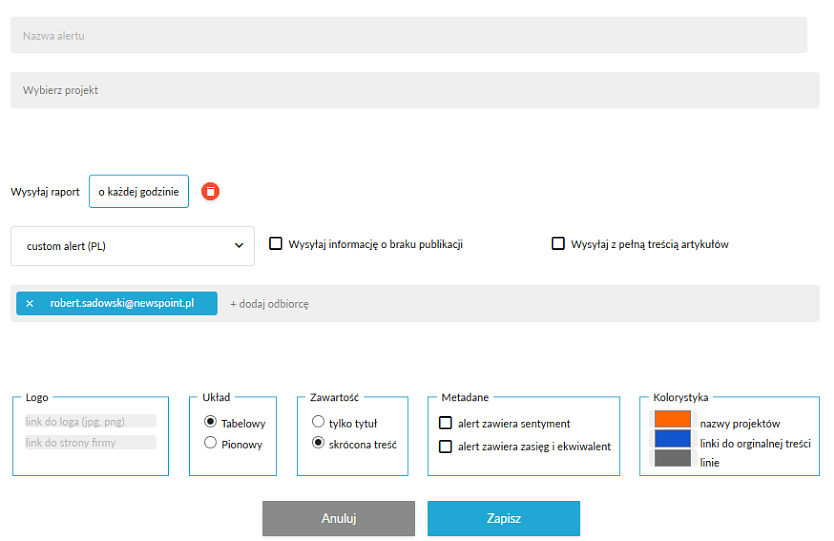834x541 pixels.
Task: Tick 'alert zawiera sentyment' checkbox
Action: tap(446, 423)
